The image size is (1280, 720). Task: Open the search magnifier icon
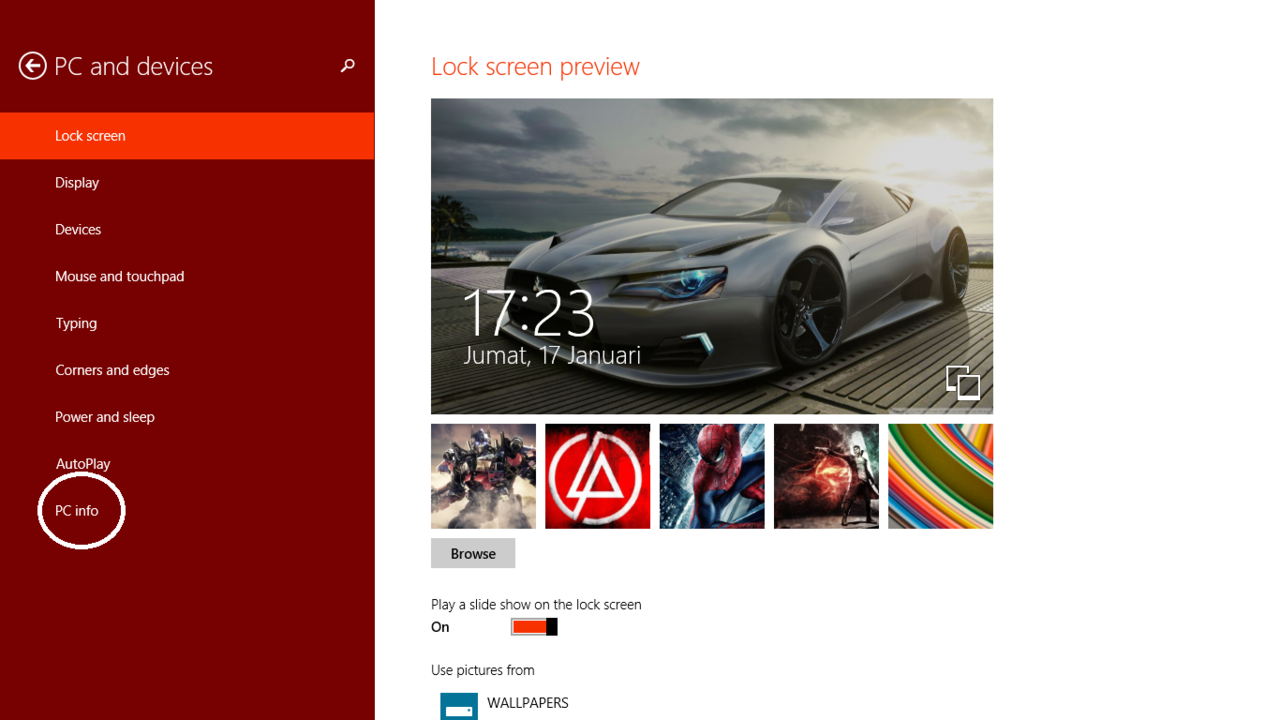coord(347,66)
